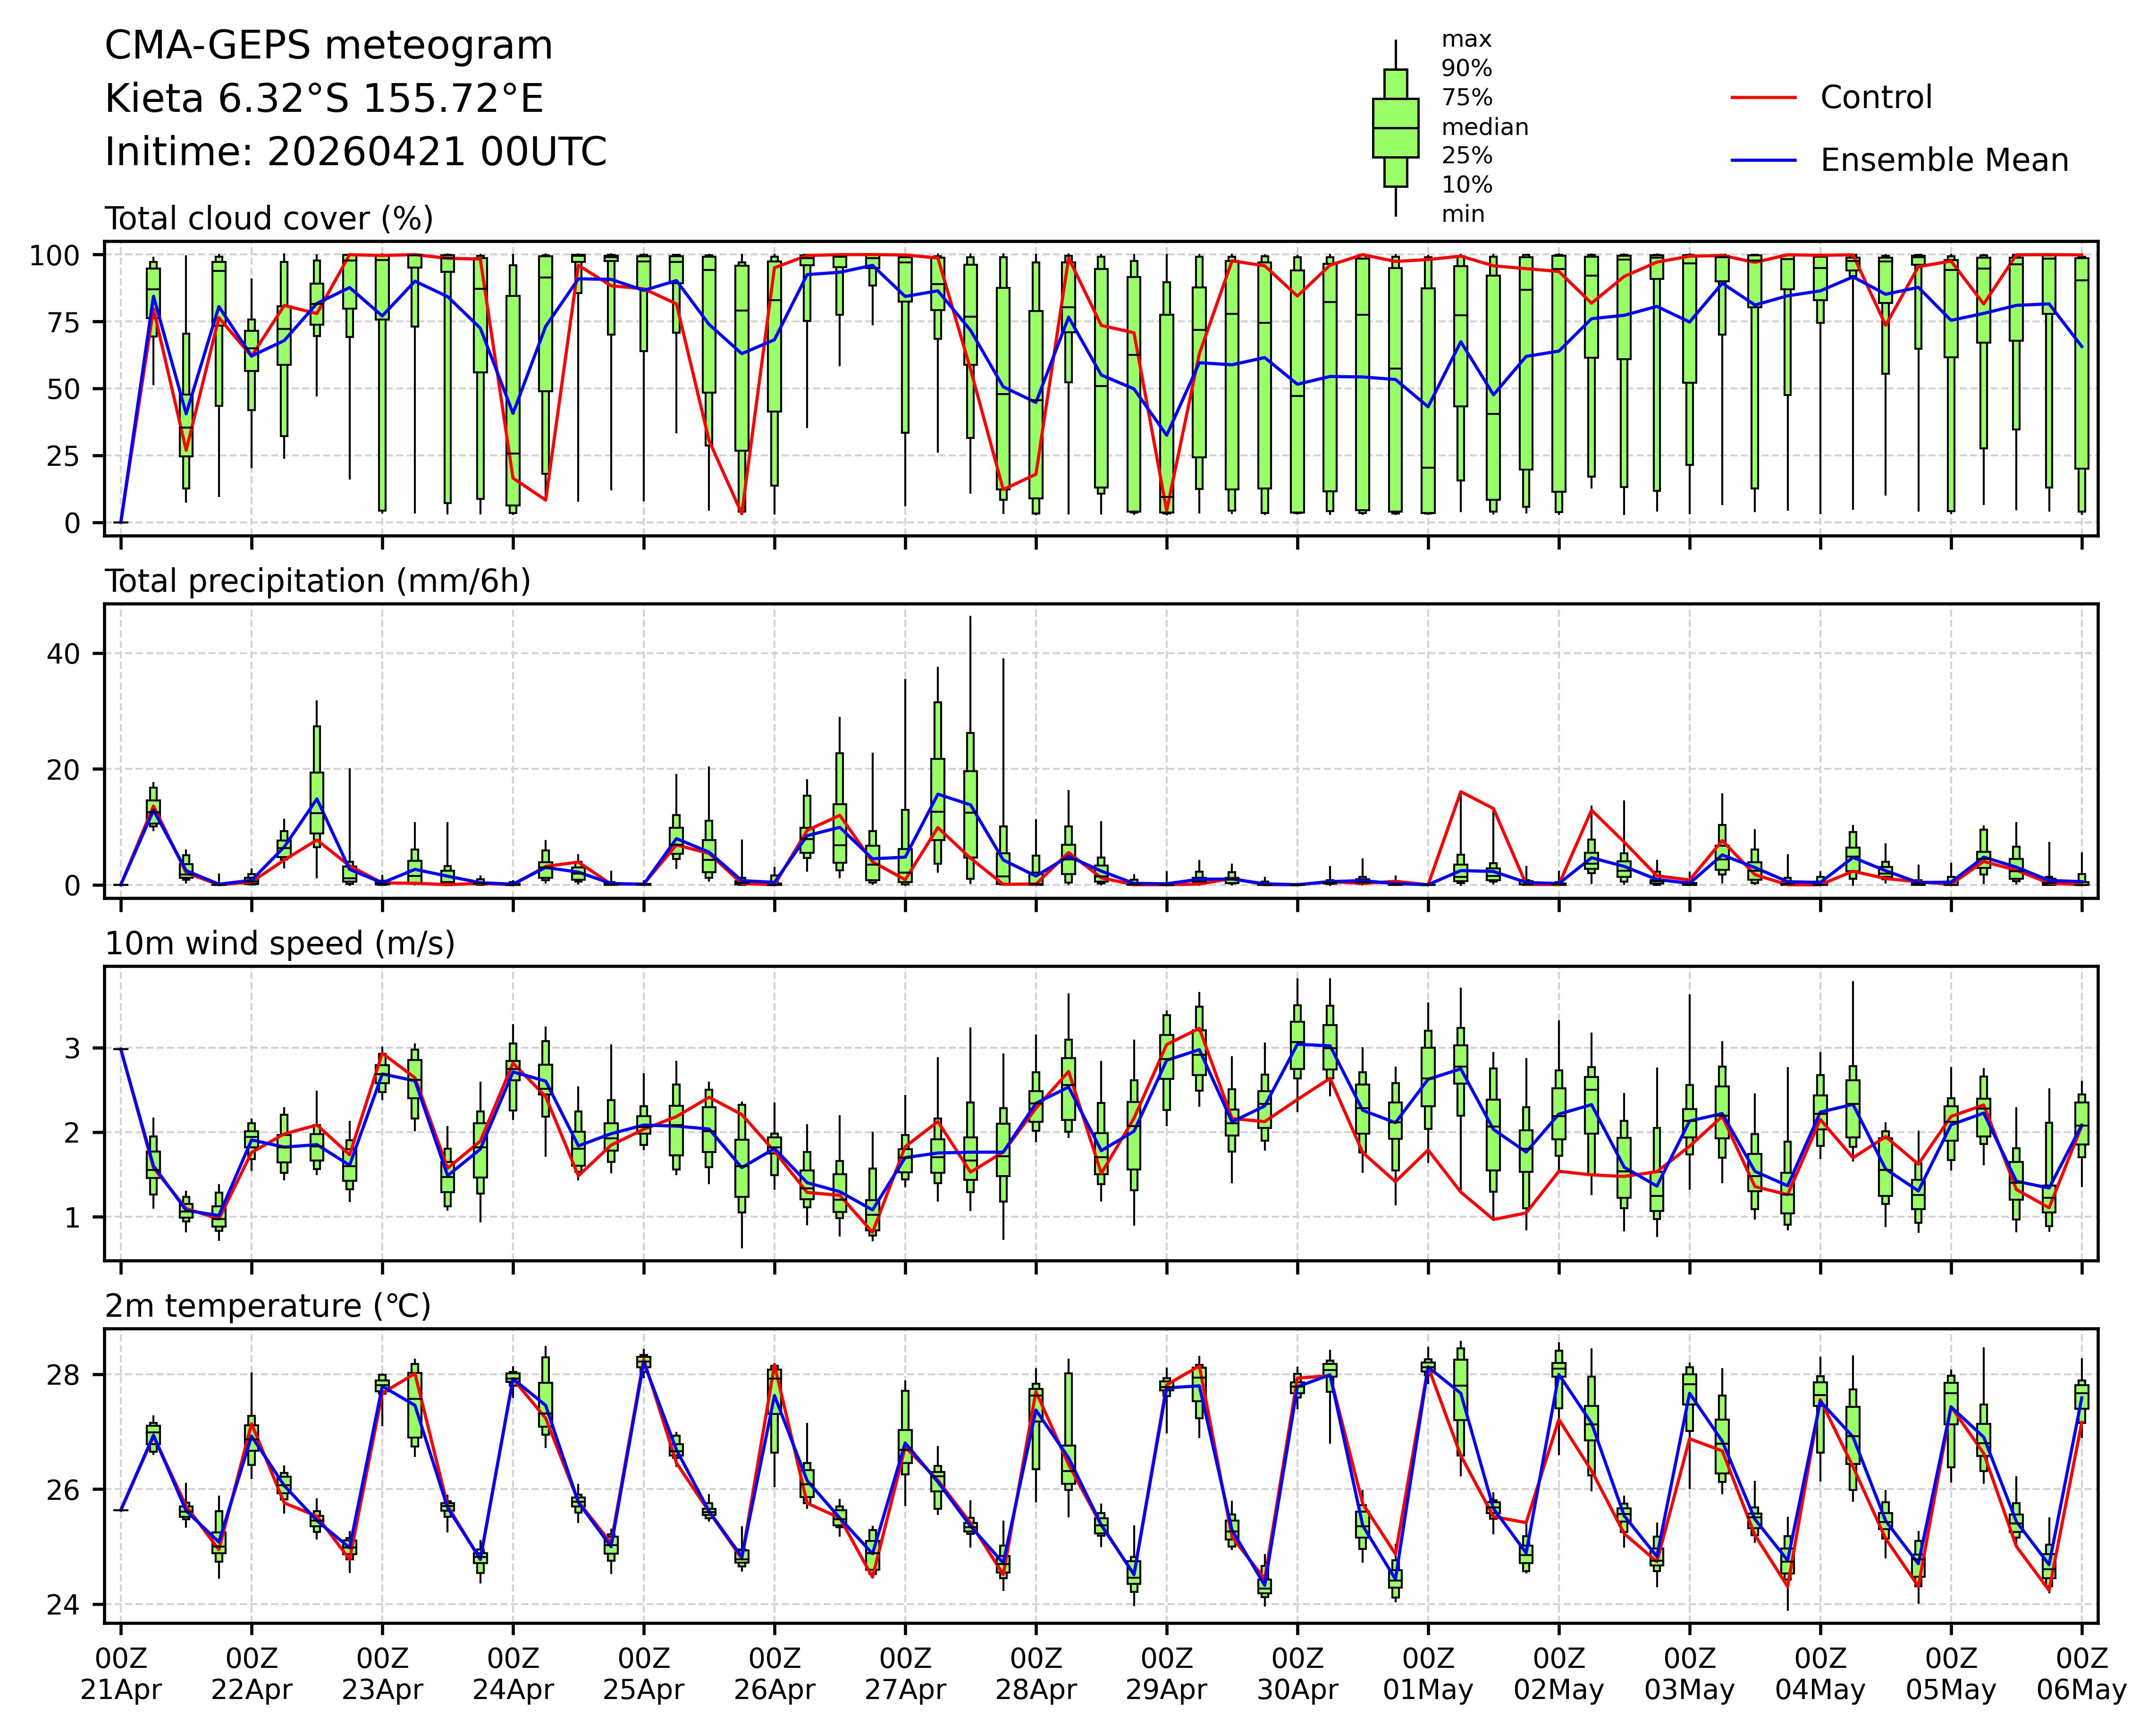Click the green box-plot legend symbol
2156x1733 pixels.
1395,128
